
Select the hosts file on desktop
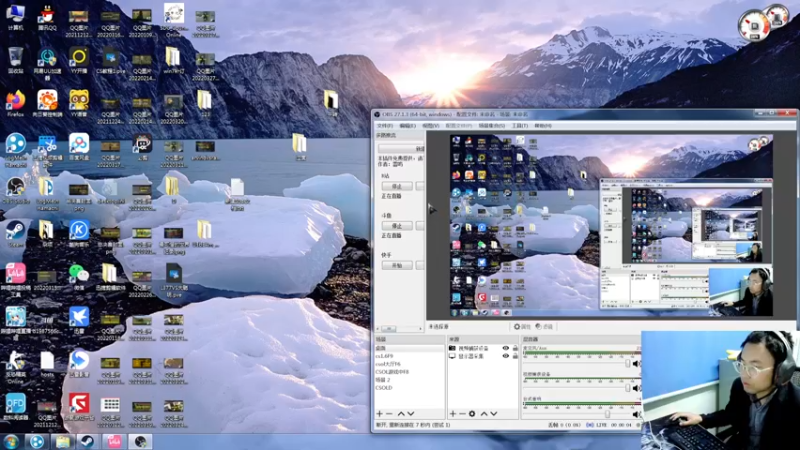pos(47,364)
